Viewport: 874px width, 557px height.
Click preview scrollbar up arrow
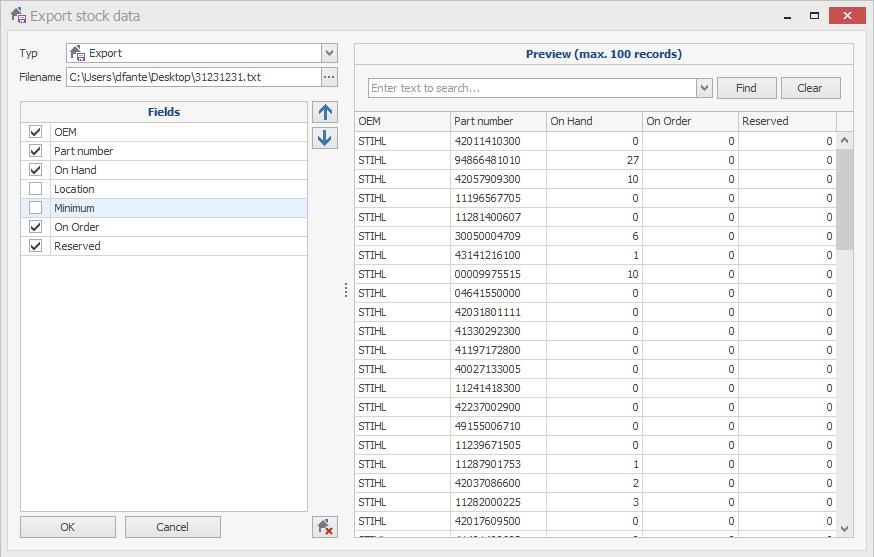tap(844, 141)
